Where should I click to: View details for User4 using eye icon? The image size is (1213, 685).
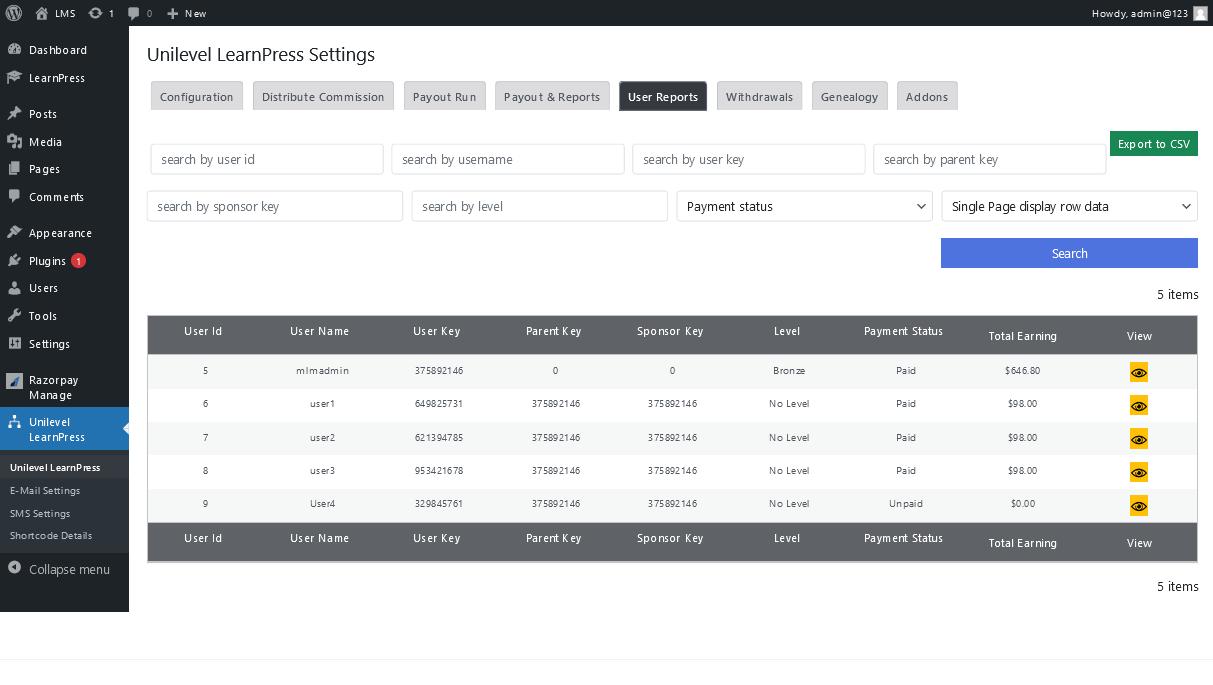click(x=1138, y=506)
